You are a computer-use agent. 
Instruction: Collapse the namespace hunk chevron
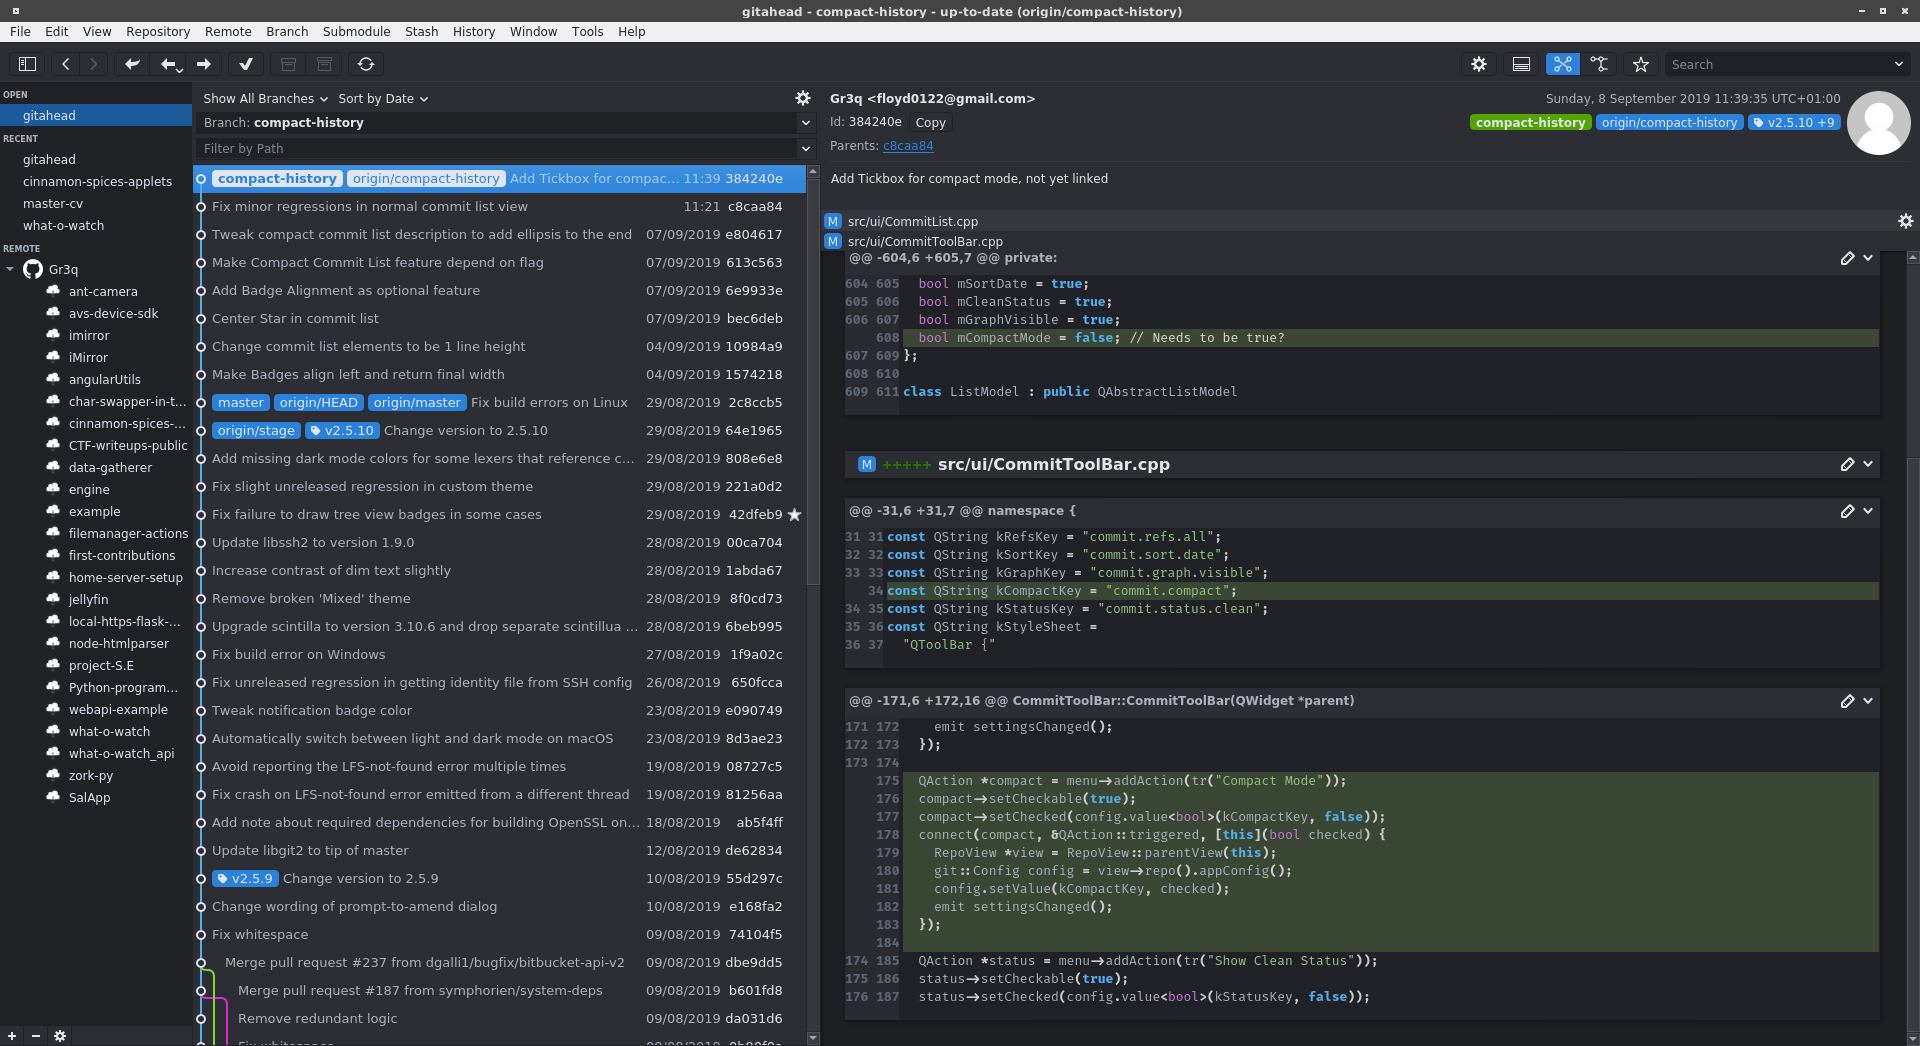(x=1868, y=511)
